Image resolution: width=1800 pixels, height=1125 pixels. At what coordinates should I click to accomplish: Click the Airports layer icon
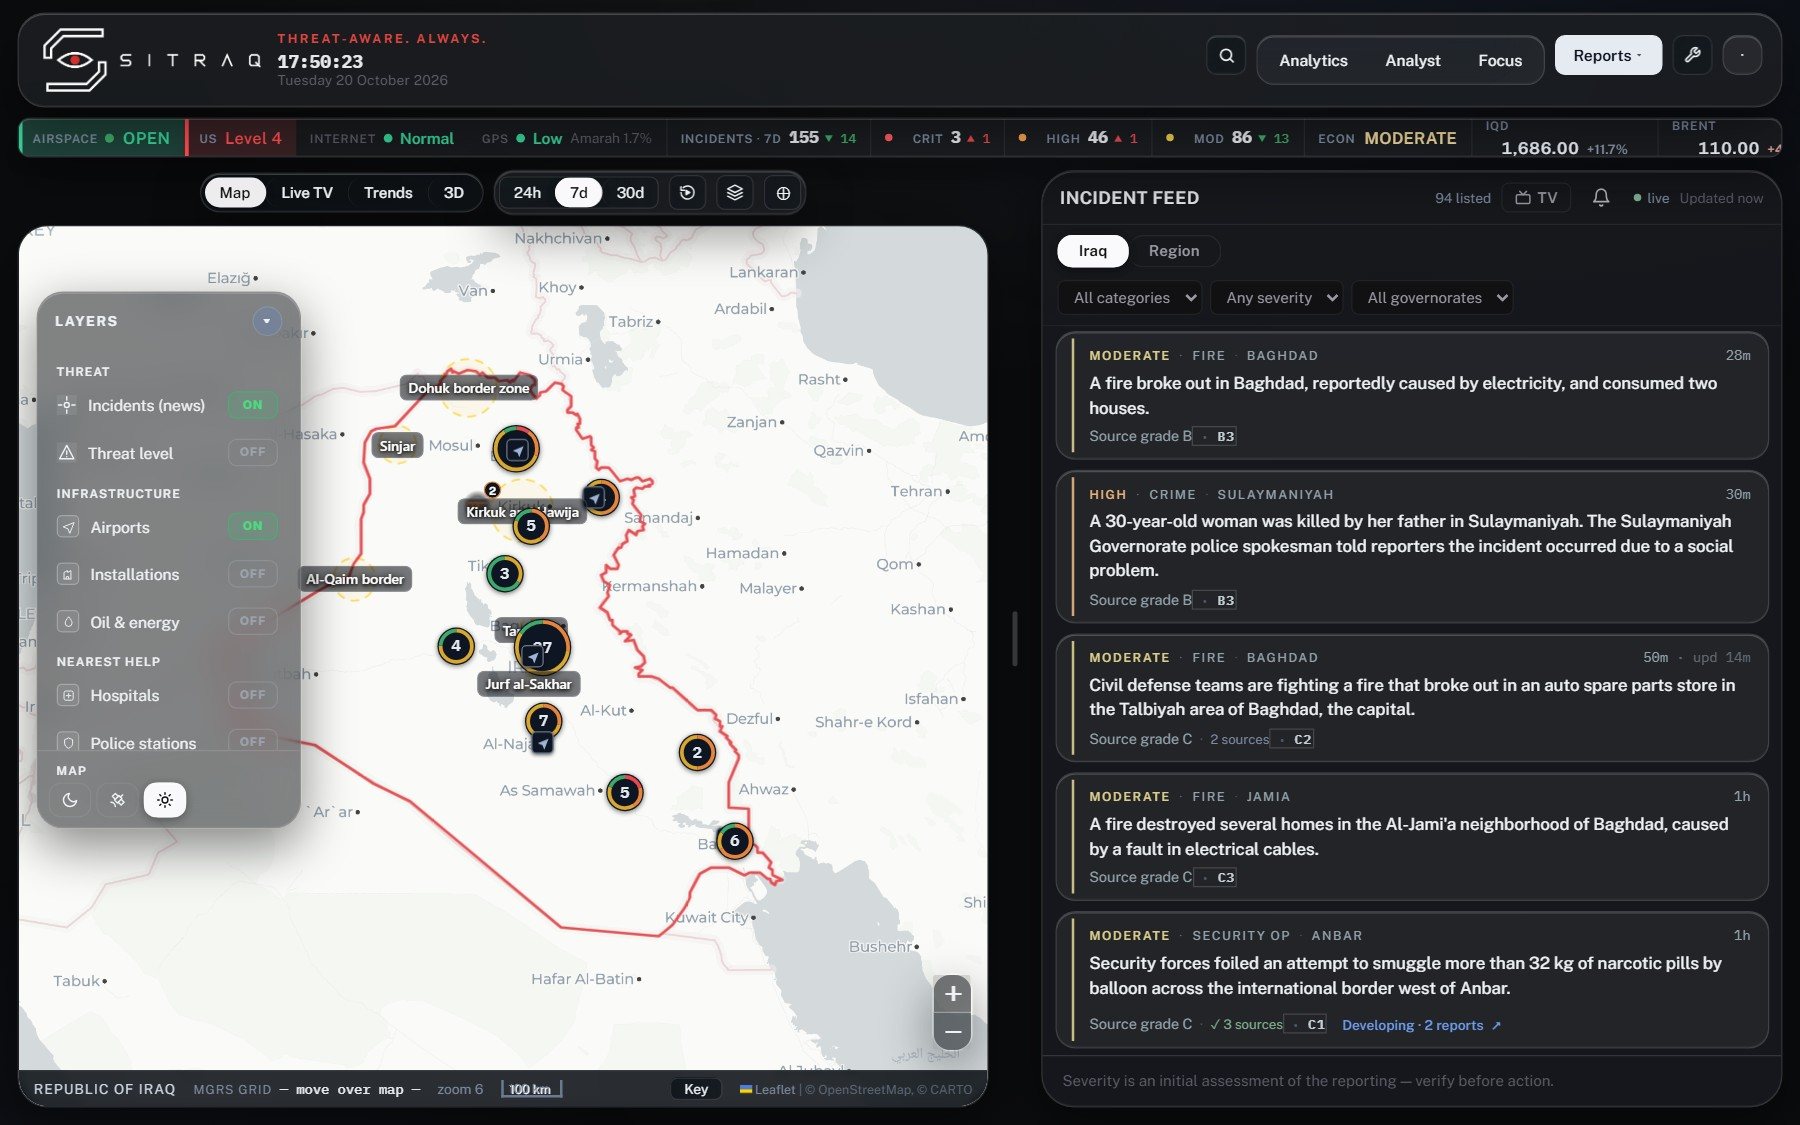[x=68, y=527]
